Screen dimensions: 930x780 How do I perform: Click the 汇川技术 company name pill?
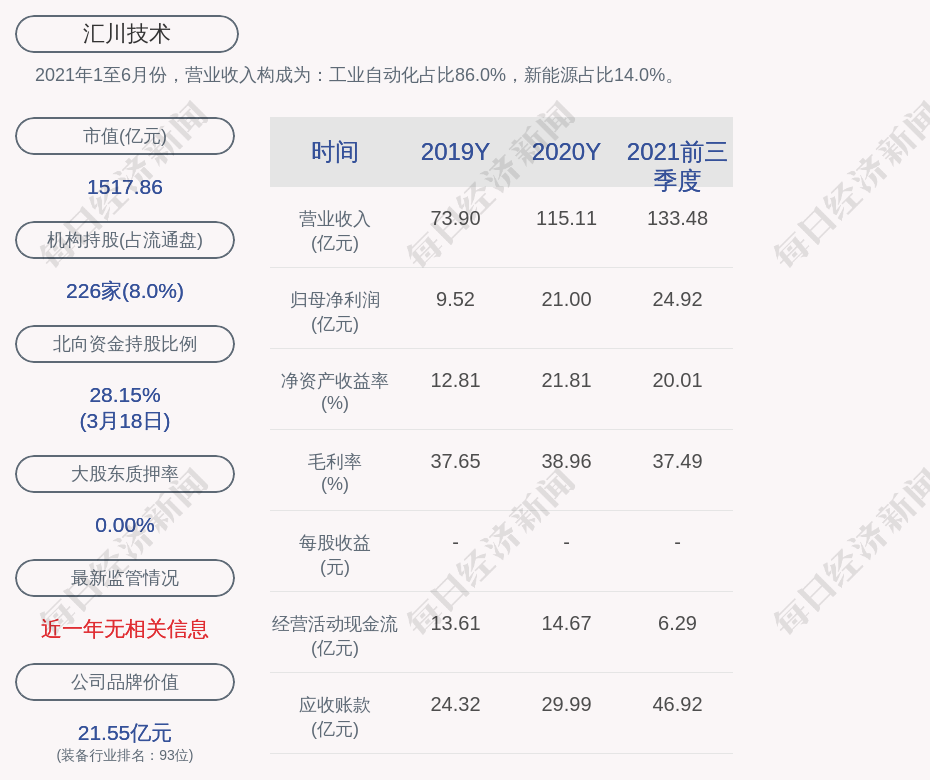pos(126,34)
